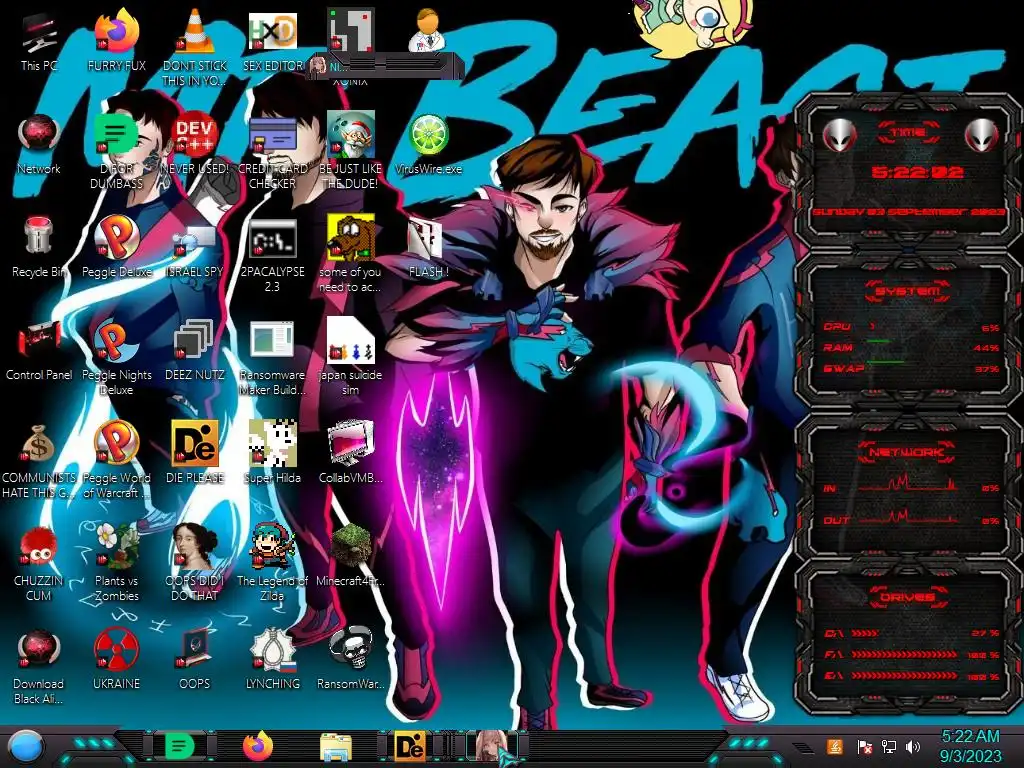Viewport: 1024px width, 768px height.
Task: Click the DRIVES widget header
Action: pos(906,596)
